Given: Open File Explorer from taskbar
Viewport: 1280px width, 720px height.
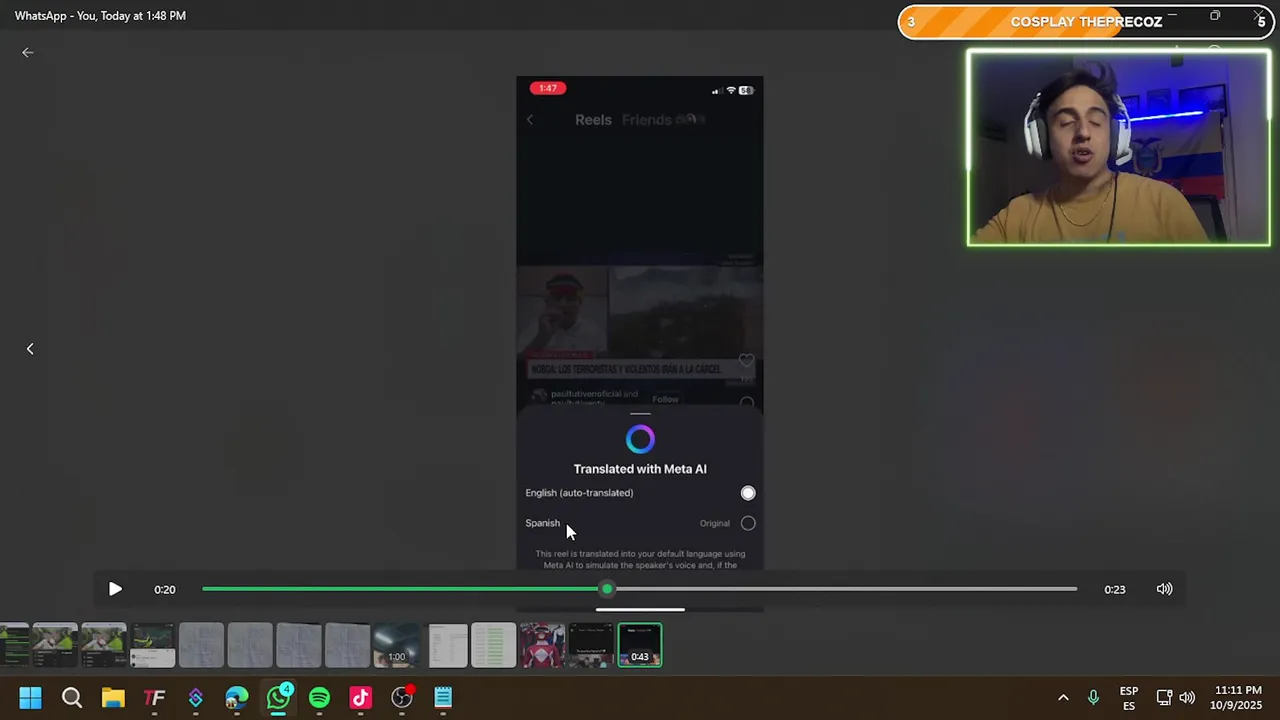Looking at the screenshot, I should tap(113, 698).
